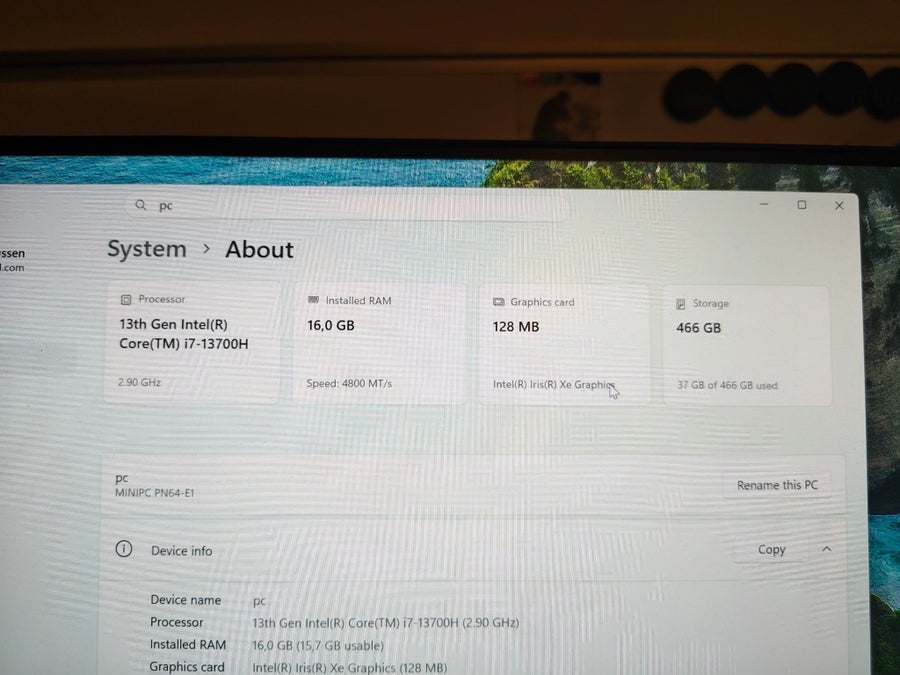The height and width of the screenshot is (675, 900).
Task: Click the Rename this PC button
Action: pos(777,485)
